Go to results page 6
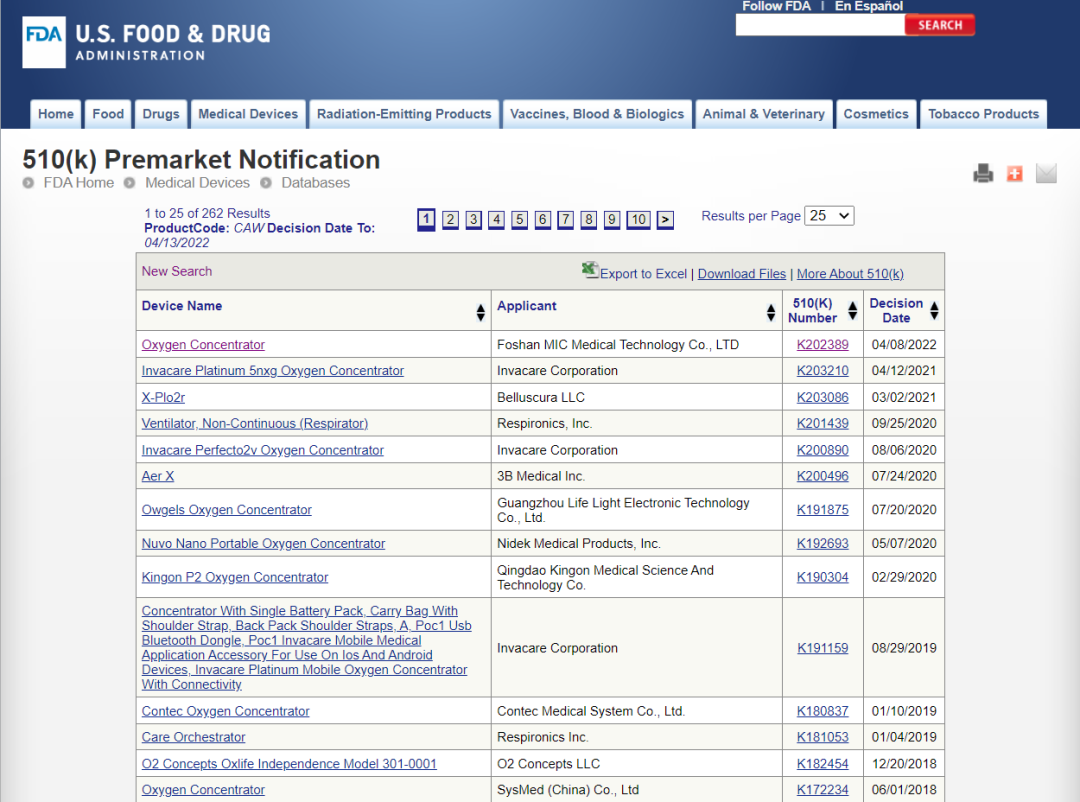1080x802 pixels. (543, 220)
